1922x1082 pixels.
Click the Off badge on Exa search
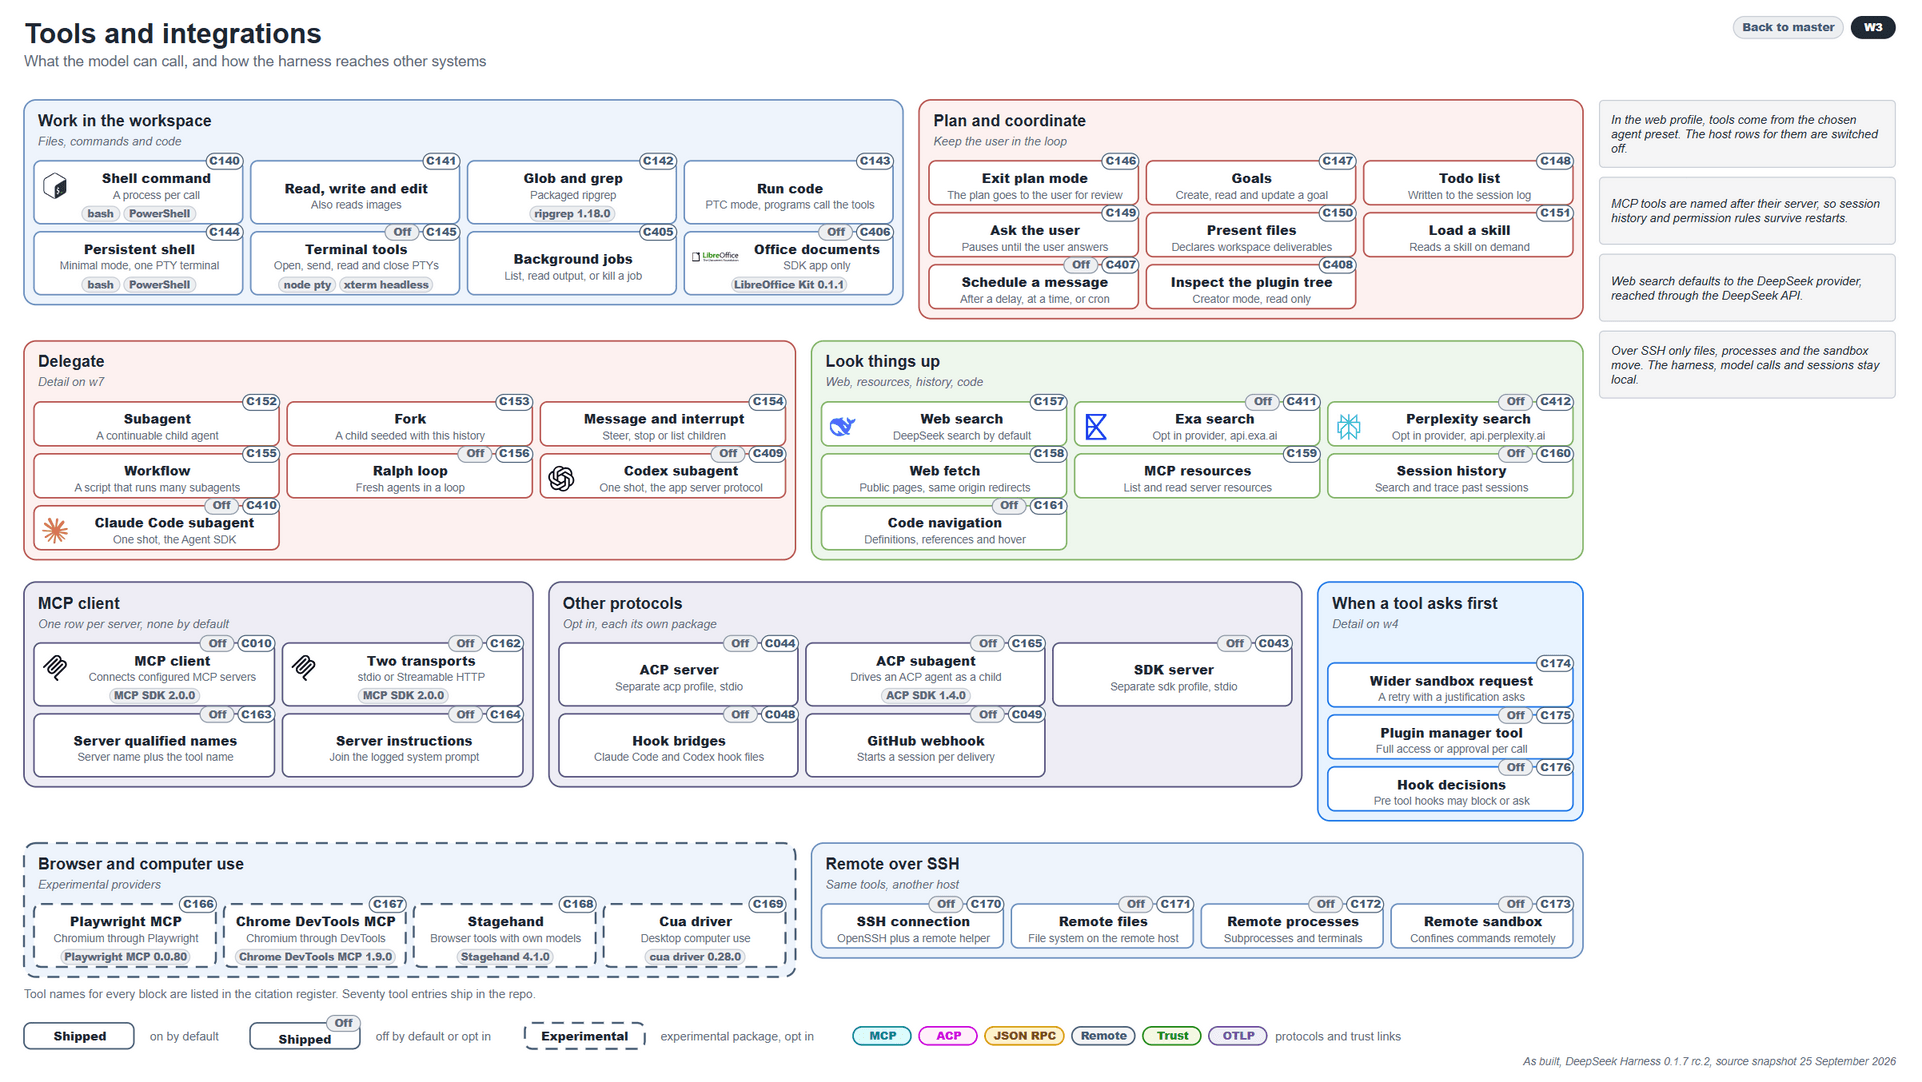1264,402
